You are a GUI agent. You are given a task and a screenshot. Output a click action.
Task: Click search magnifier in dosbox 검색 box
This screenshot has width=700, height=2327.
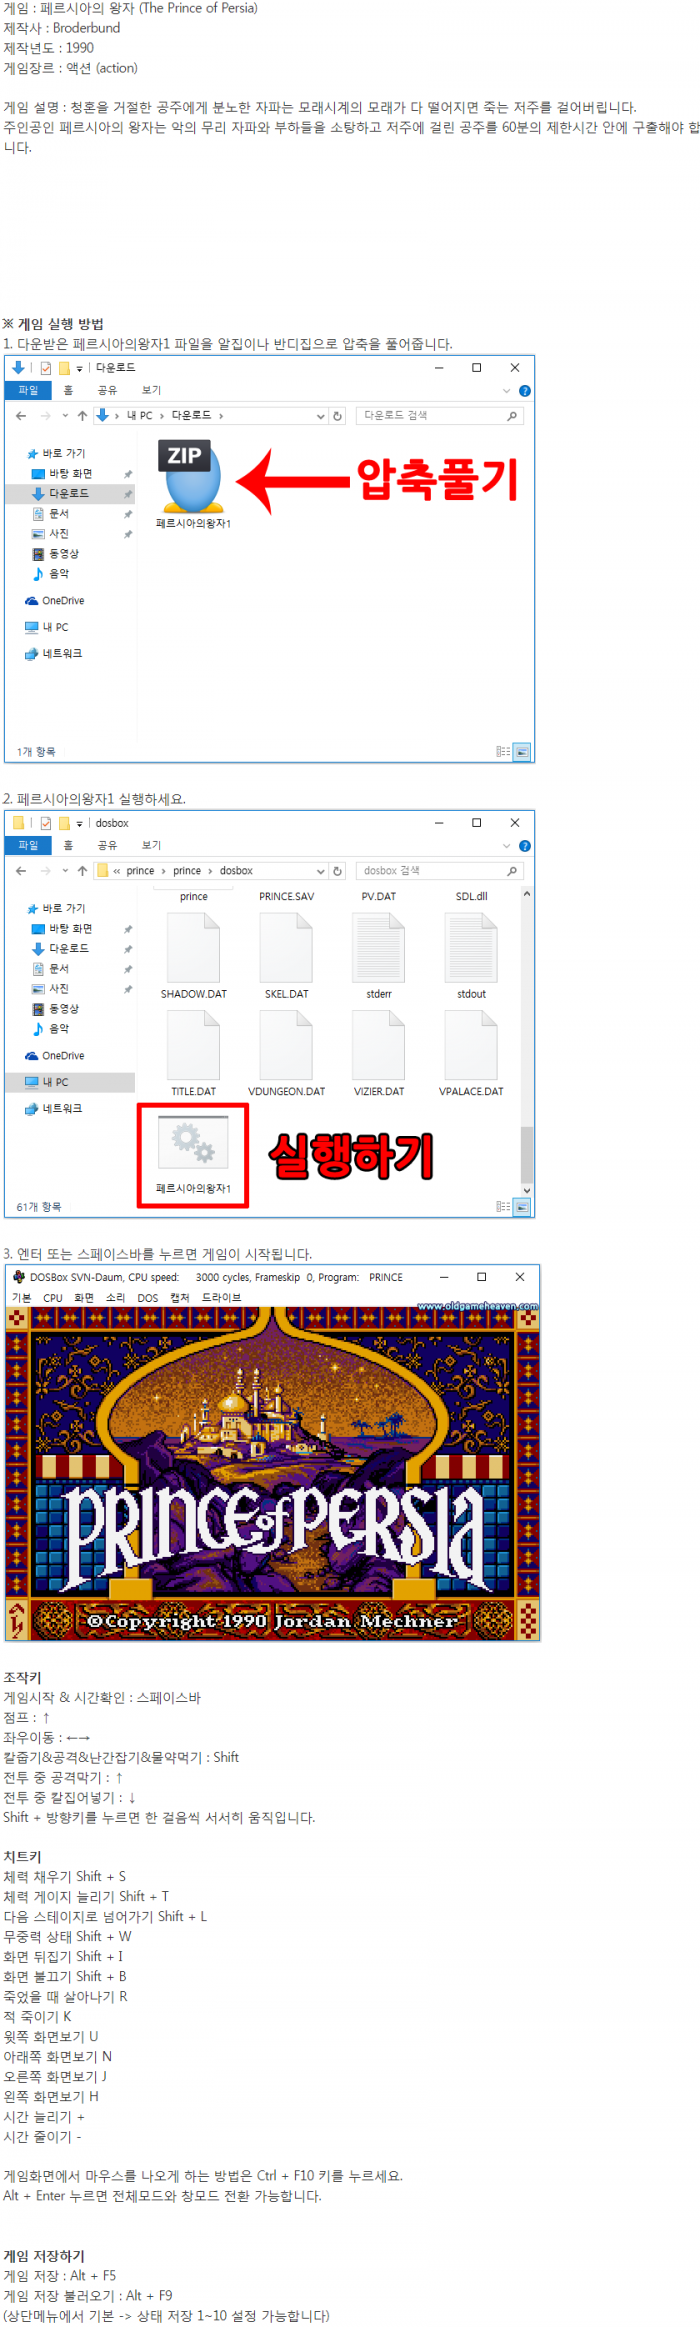(512, 871)
